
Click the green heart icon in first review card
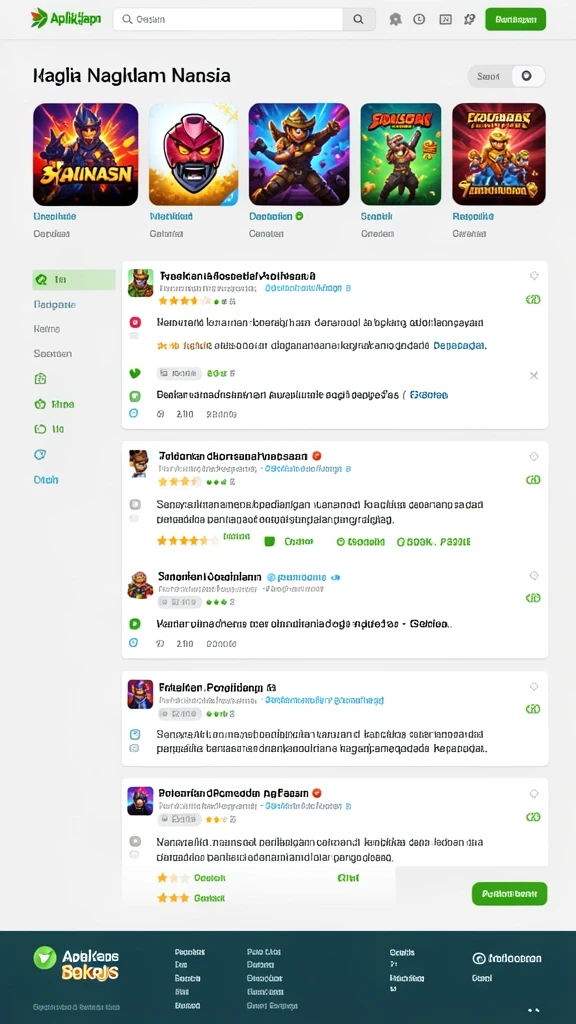pos(135,374)
